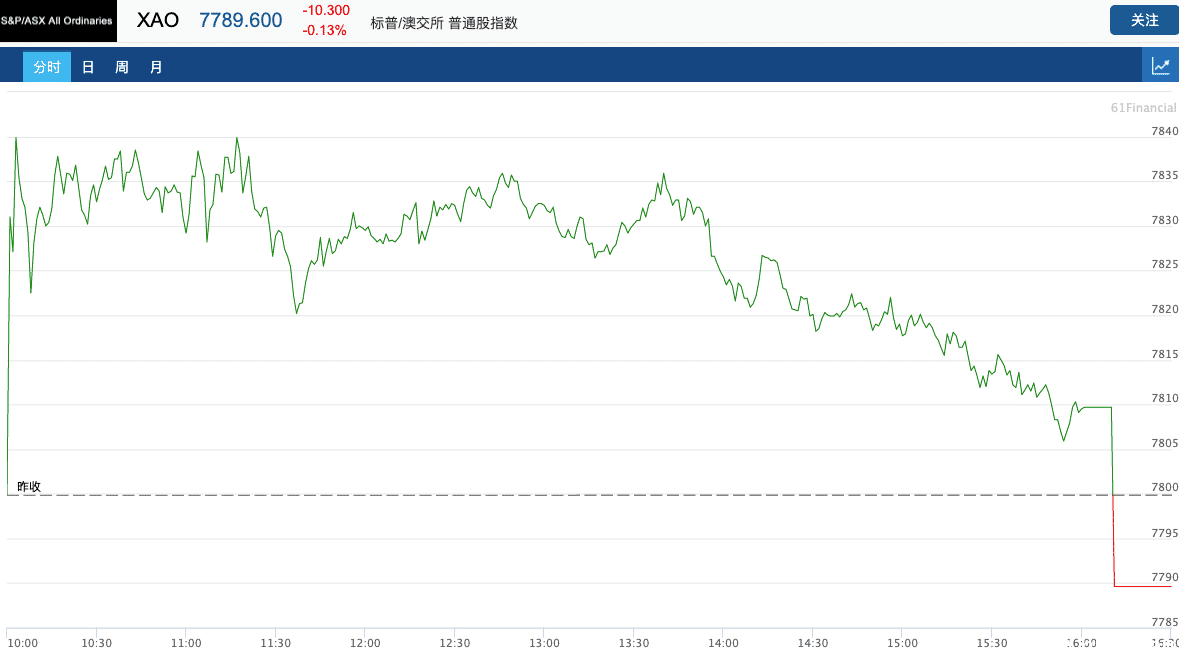Click the 昨收 previous close label
The image size is (1179, 657).
click(29, 486)
